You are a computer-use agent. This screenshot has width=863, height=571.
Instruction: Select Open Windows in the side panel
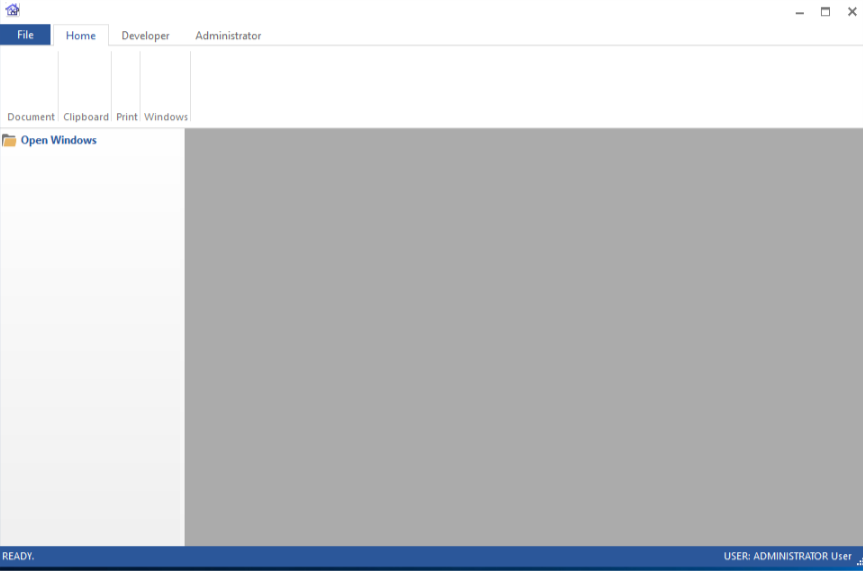[58, 140]
